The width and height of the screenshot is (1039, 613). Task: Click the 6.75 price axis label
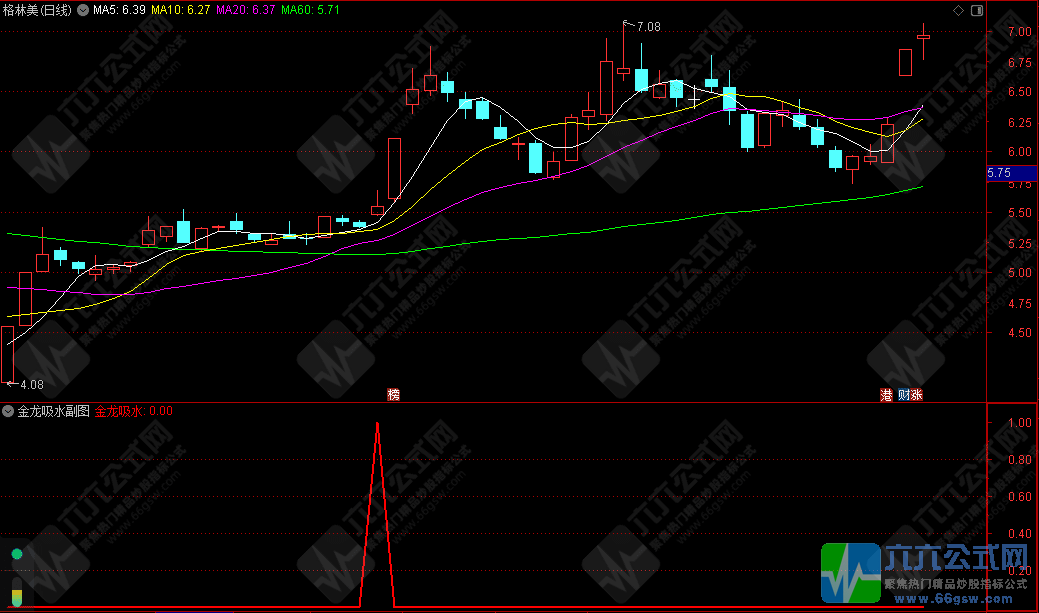point(1019,62)
